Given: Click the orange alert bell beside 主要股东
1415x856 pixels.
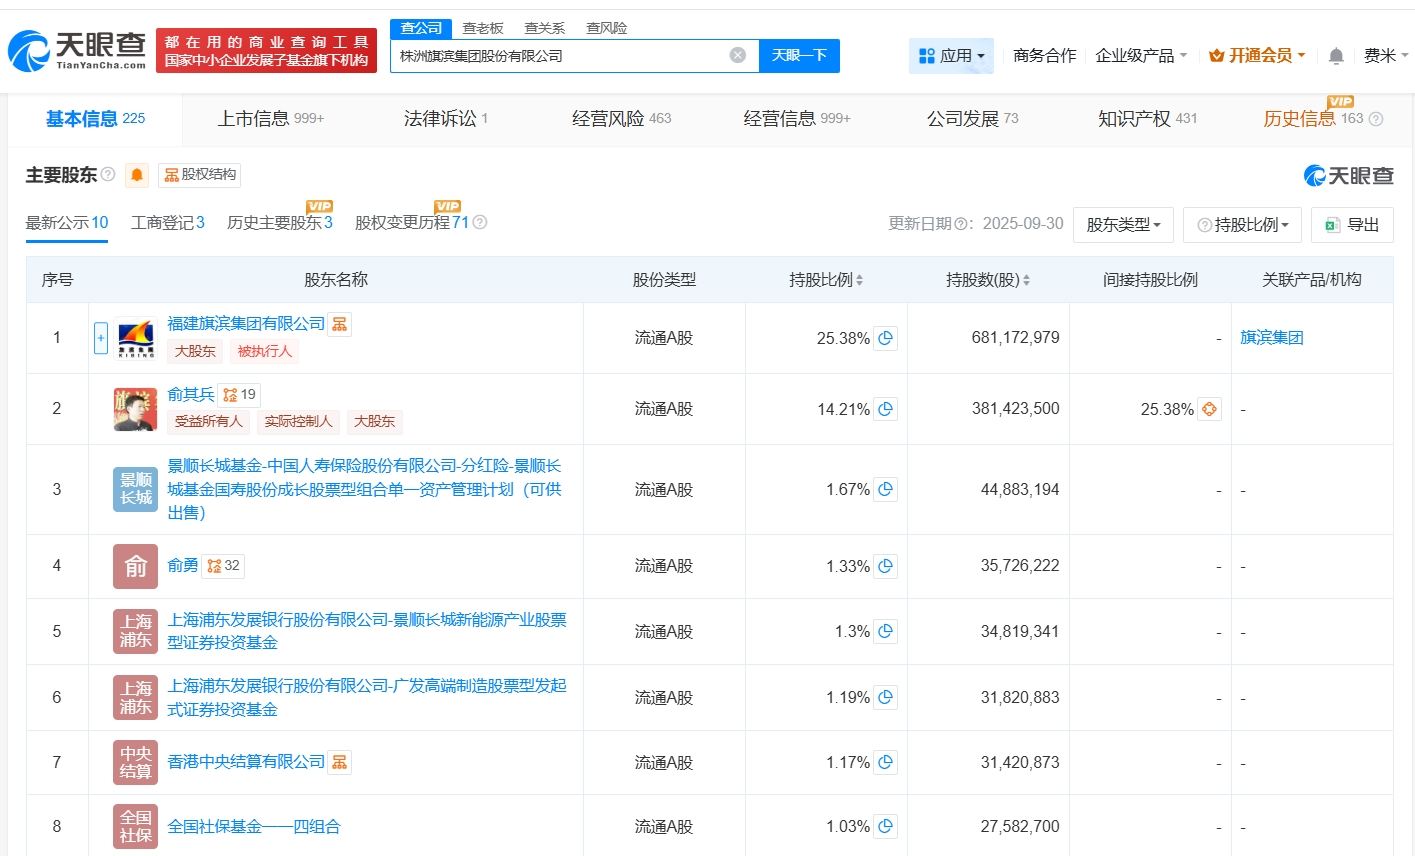Looking at the screenshot, I should coord(137,176).
